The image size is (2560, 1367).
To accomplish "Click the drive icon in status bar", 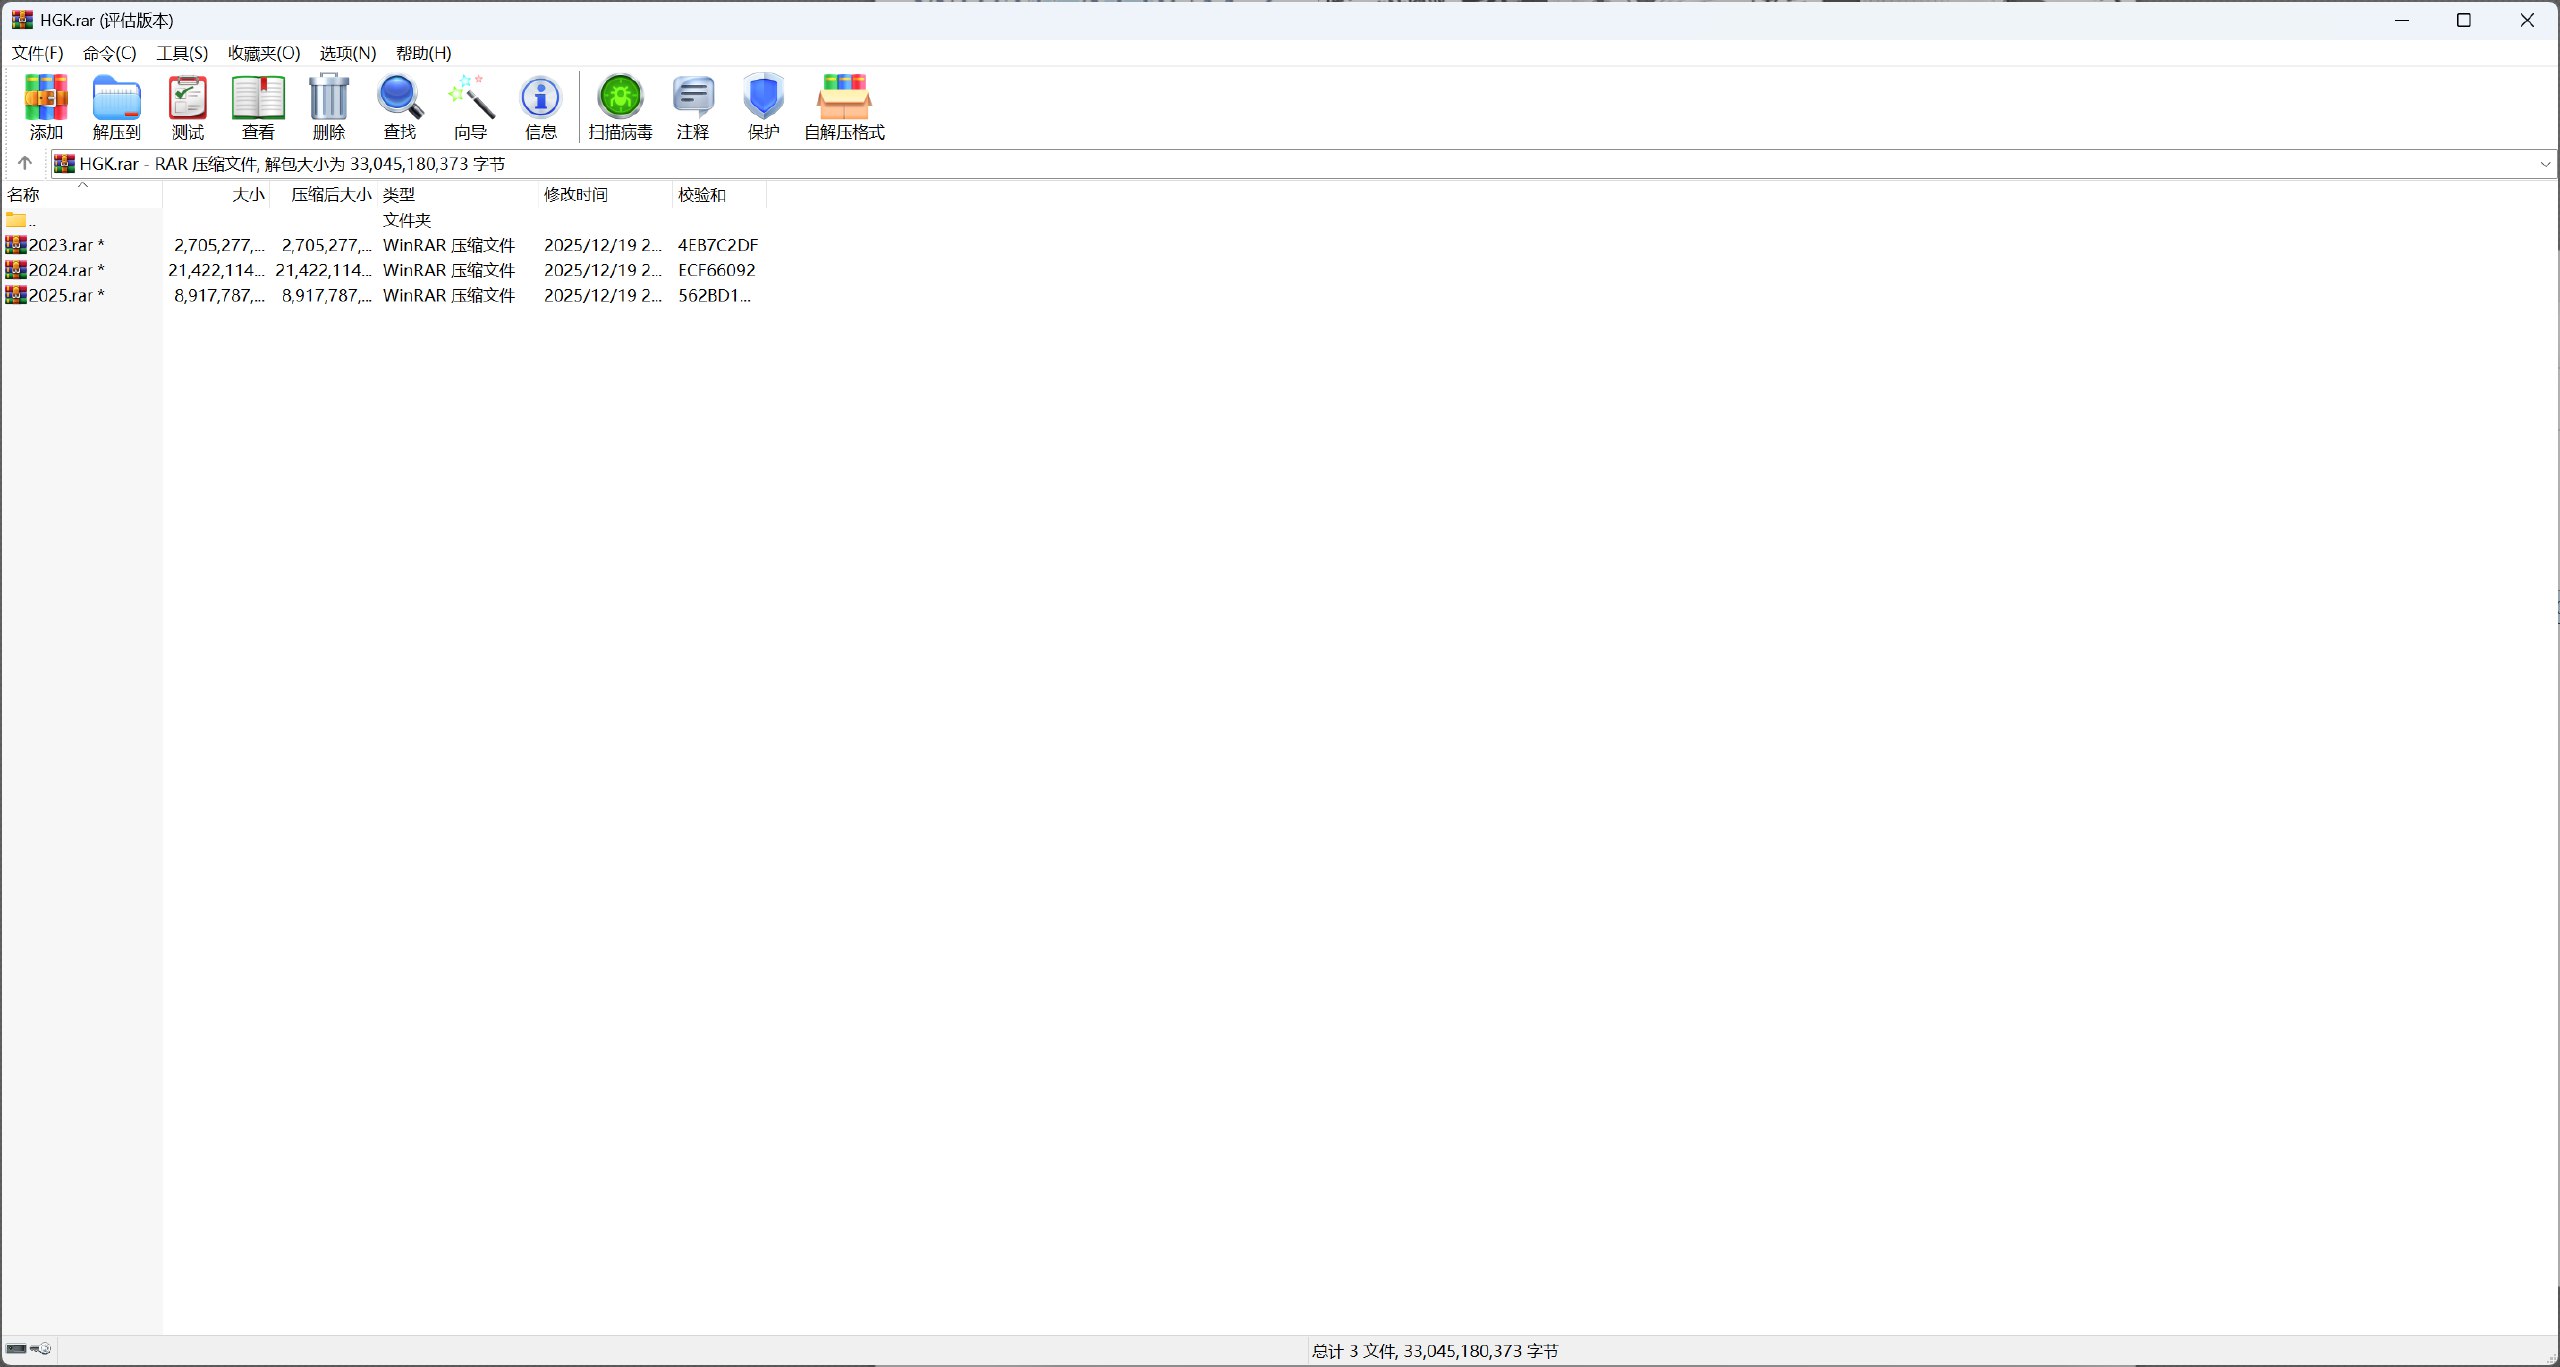I will tap(17, 1349).
